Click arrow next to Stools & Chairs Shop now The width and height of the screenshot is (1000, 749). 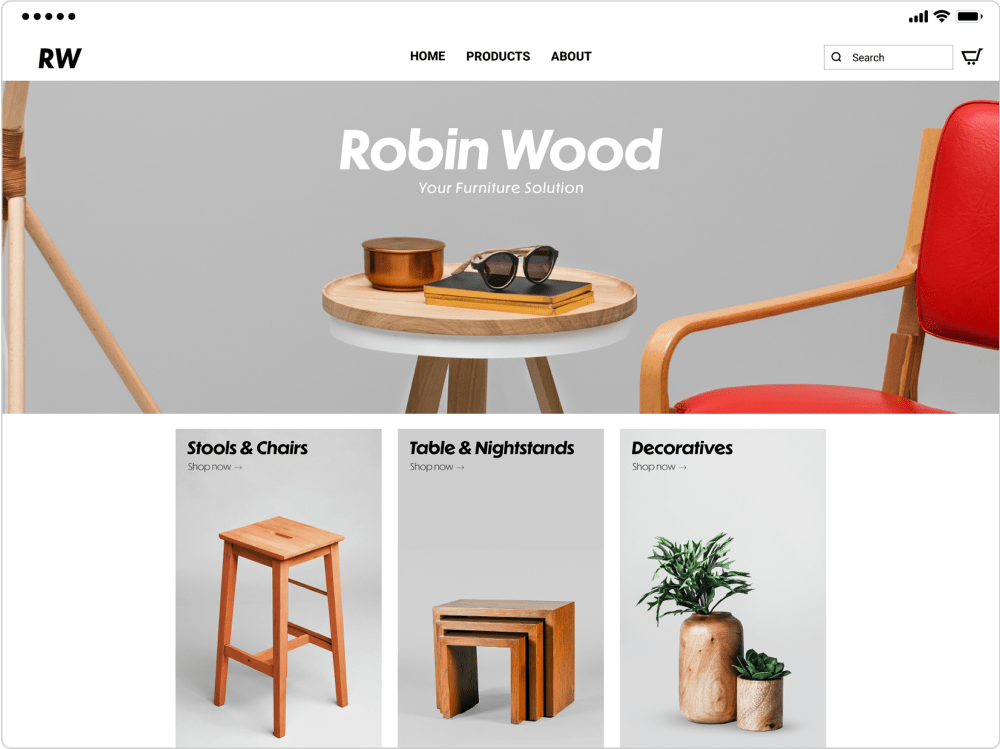pos(238,468)
